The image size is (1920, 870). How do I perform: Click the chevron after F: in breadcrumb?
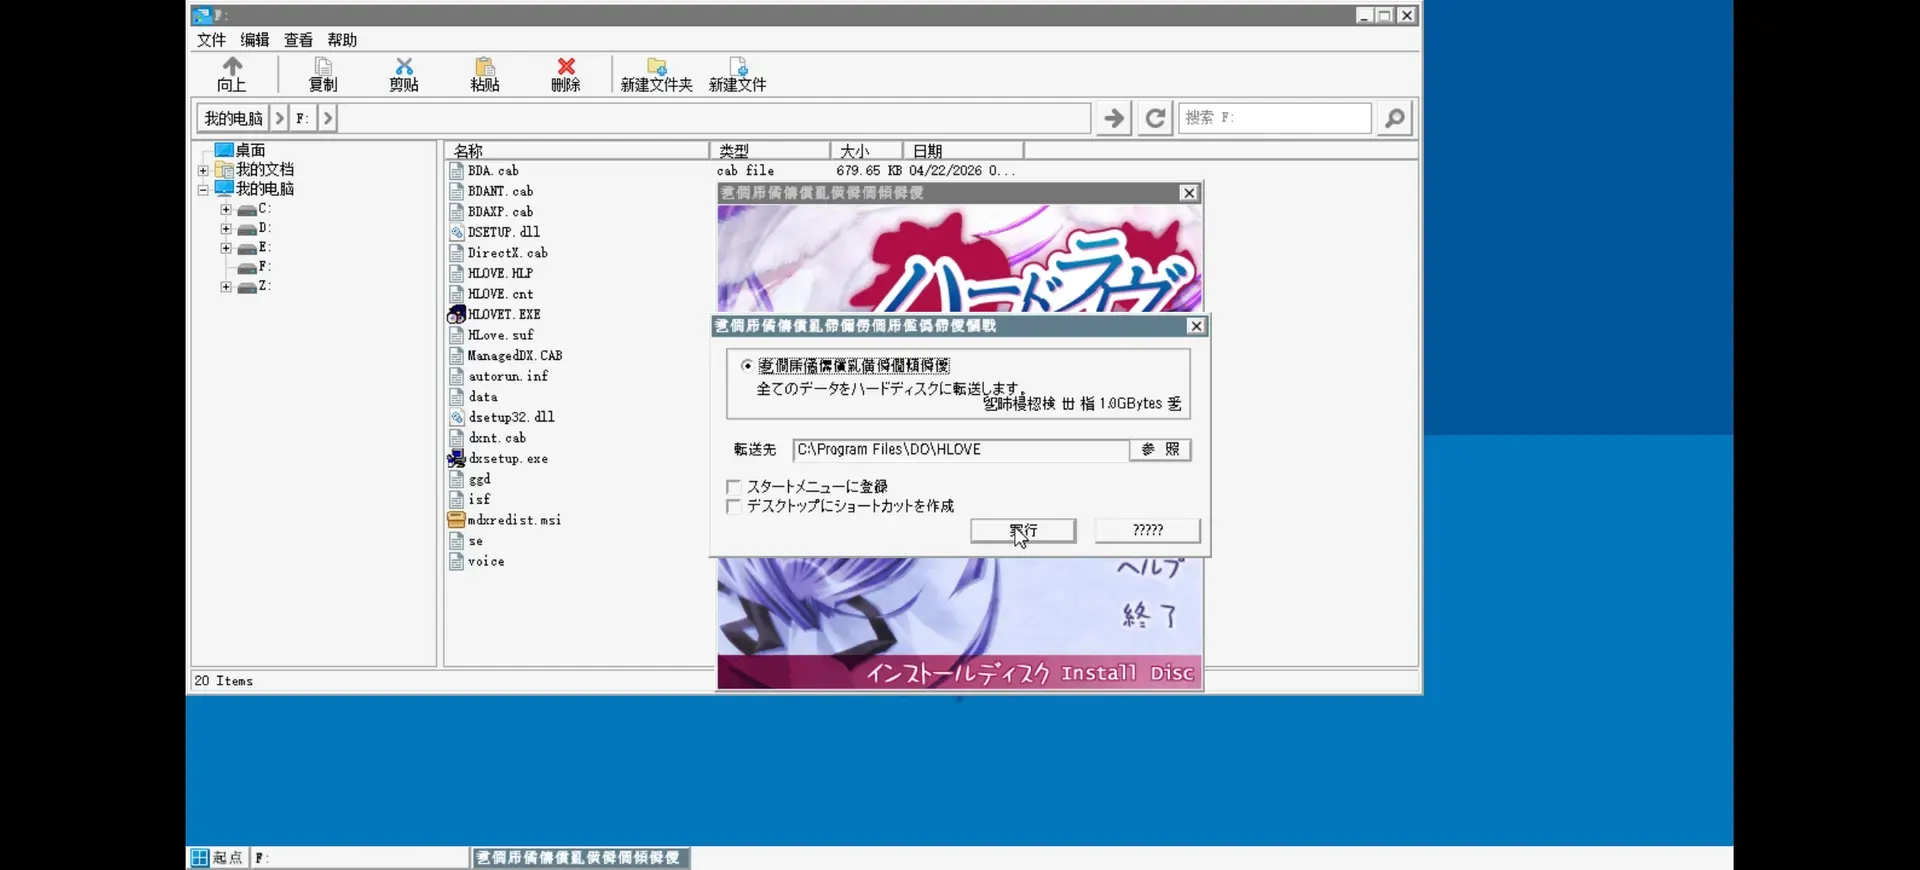pyautogui.click(x=328, y=118)
